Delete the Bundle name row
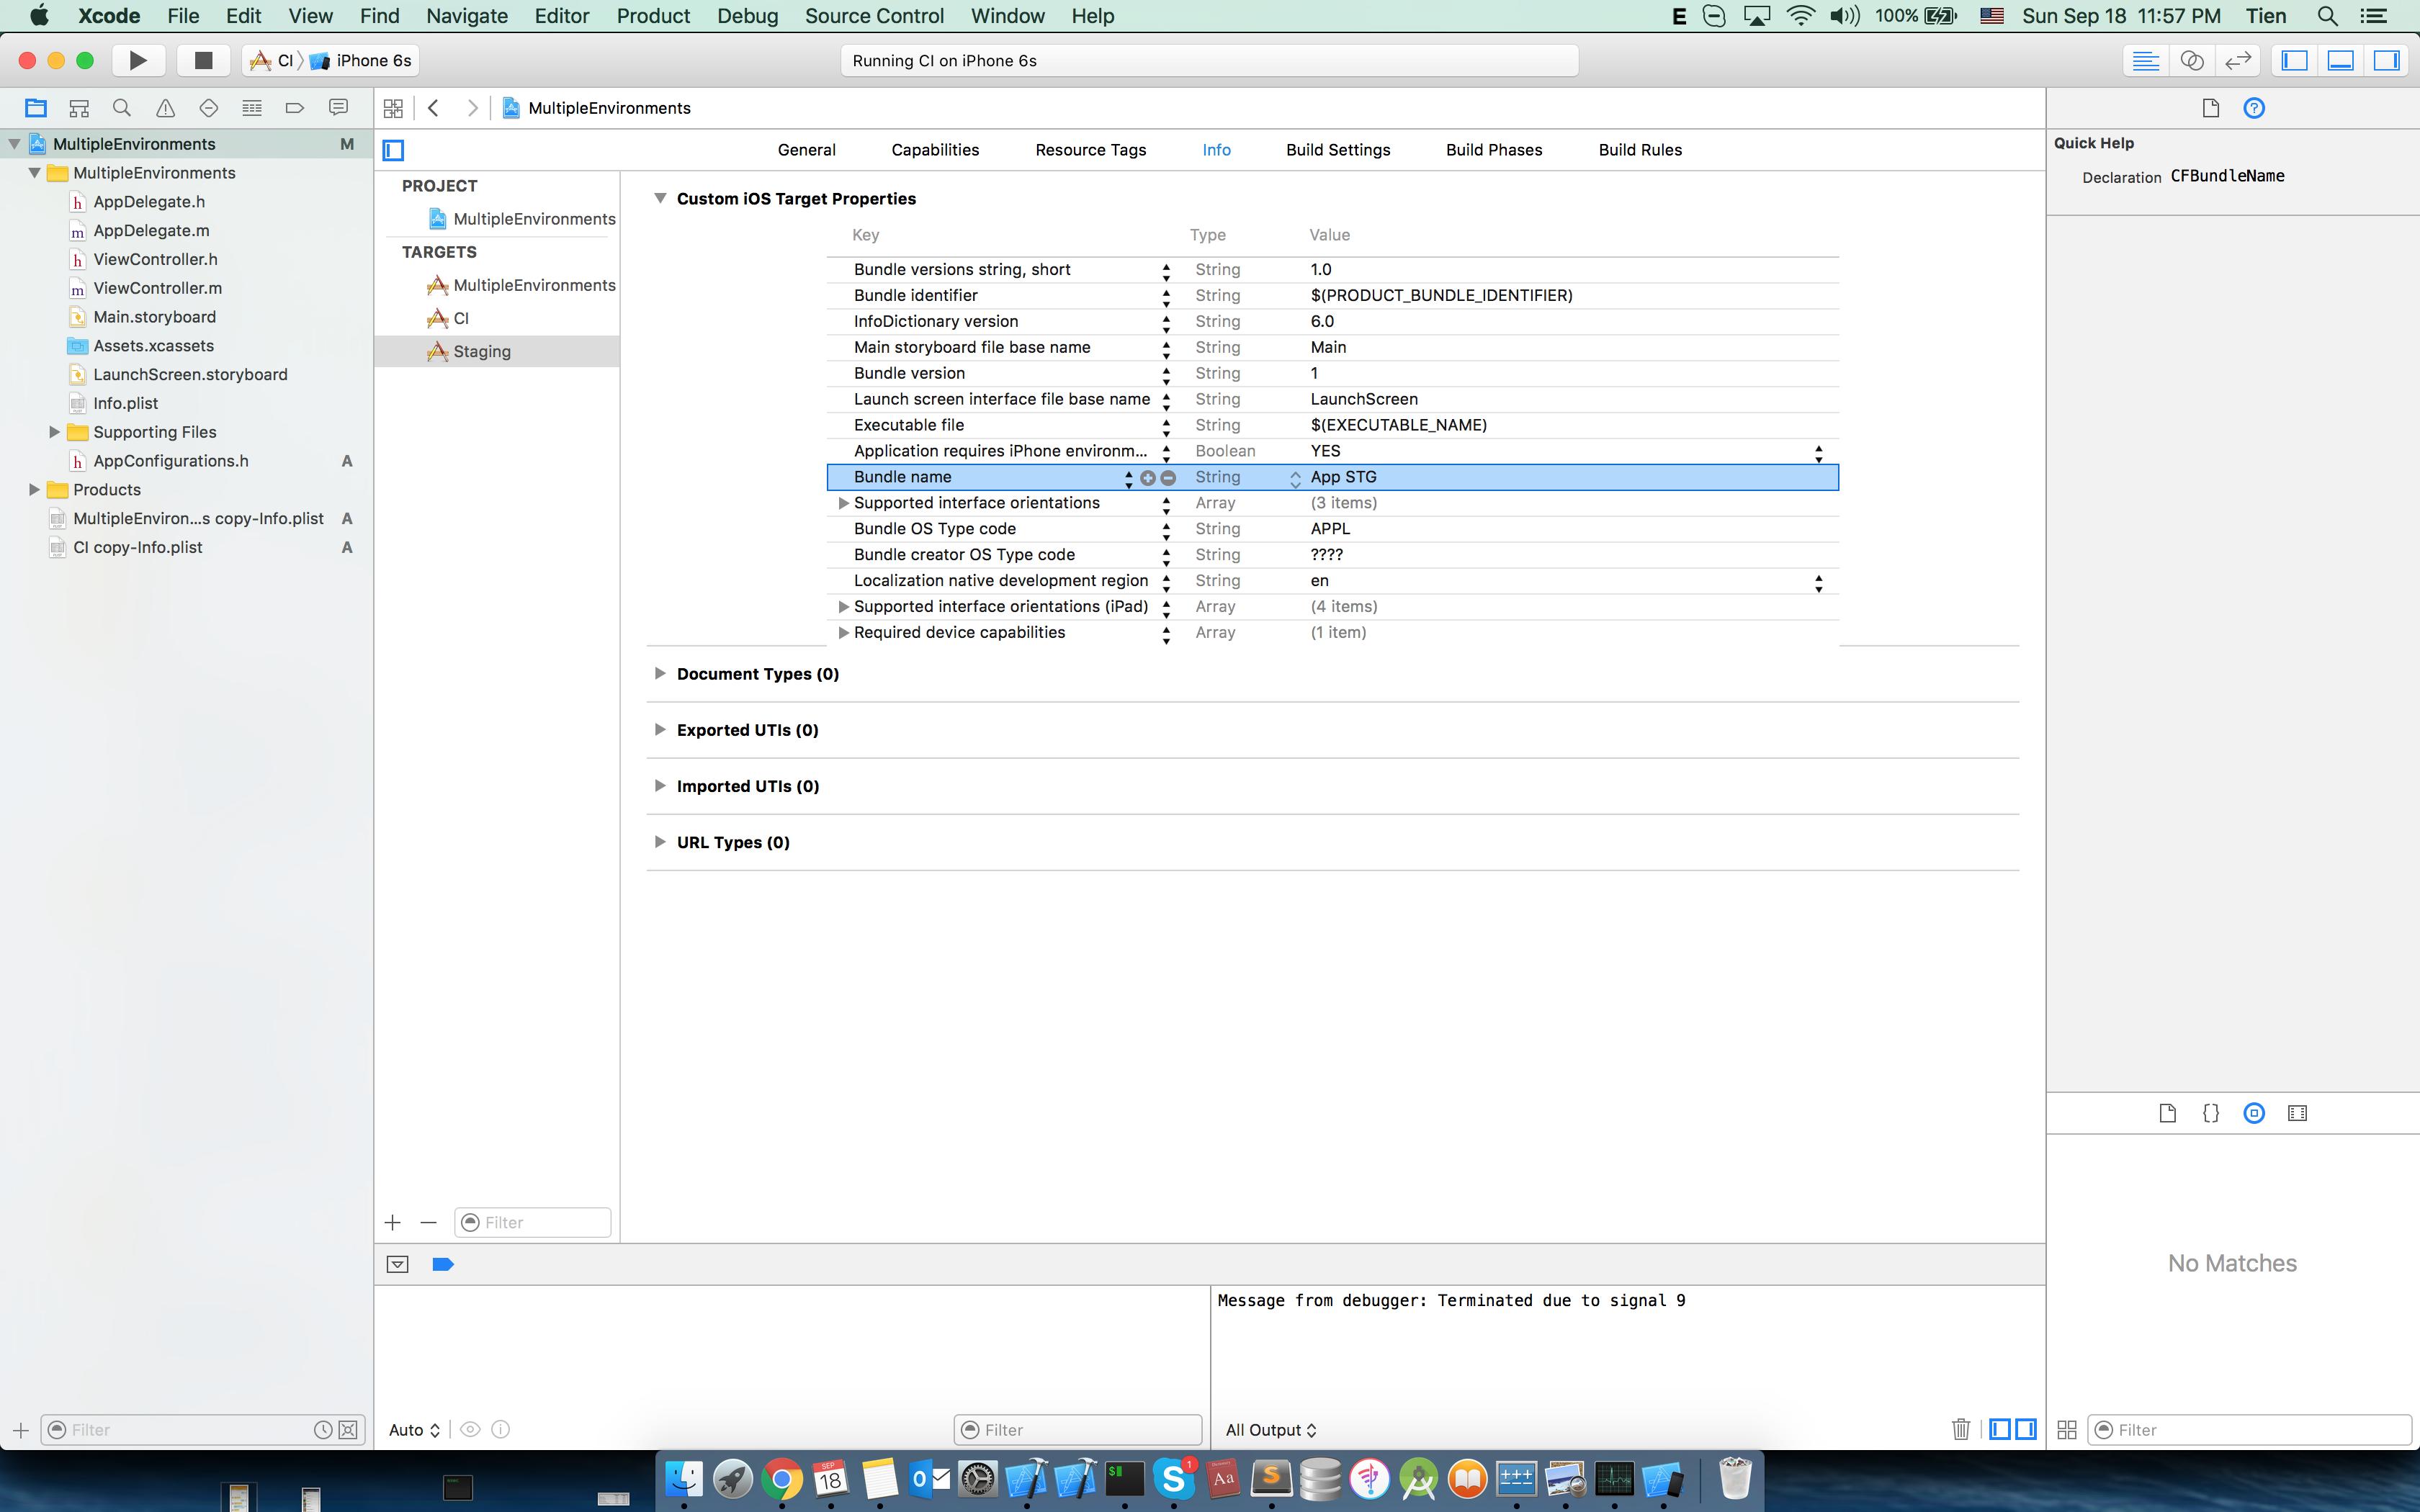 point(1167,478)
